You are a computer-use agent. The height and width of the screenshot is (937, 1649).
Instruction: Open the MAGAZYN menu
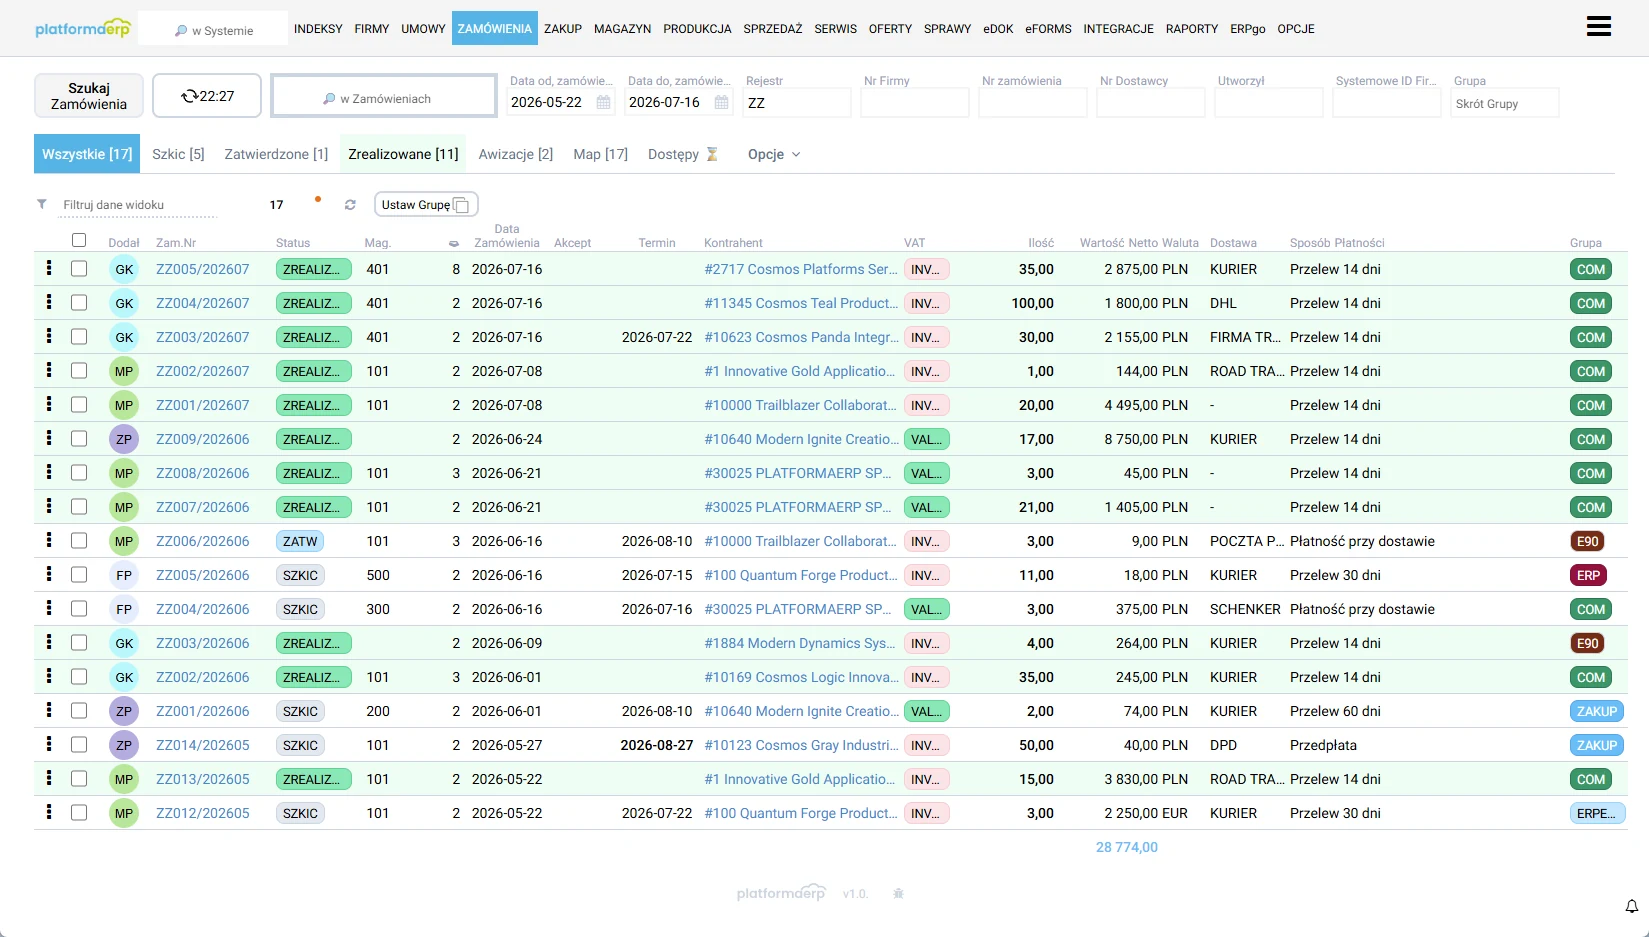coord(622,28)
